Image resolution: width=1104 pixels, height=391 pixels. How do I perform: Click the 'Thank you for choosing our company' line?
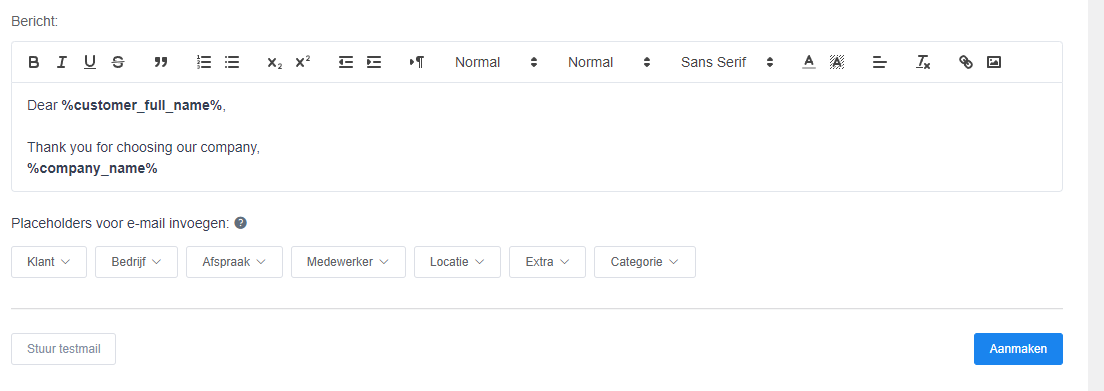(x=144, y=148)
